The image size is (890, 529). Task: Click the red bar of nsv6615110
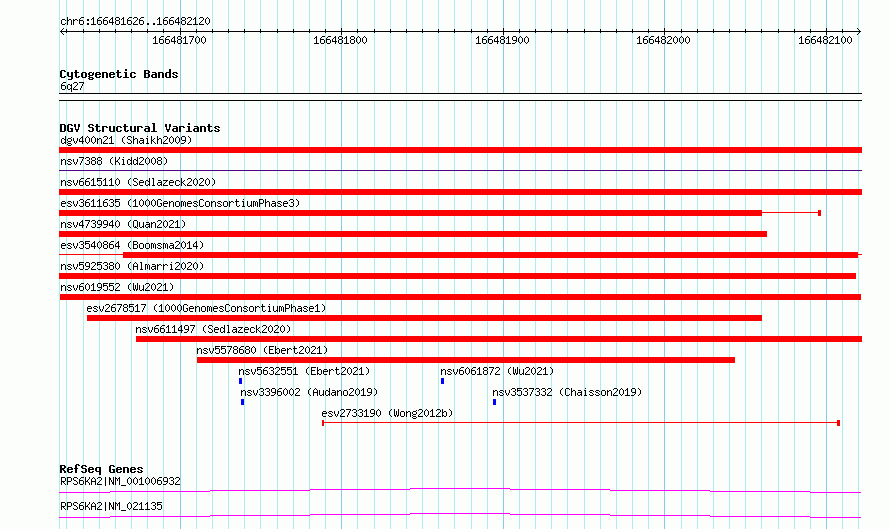(460, 192)
